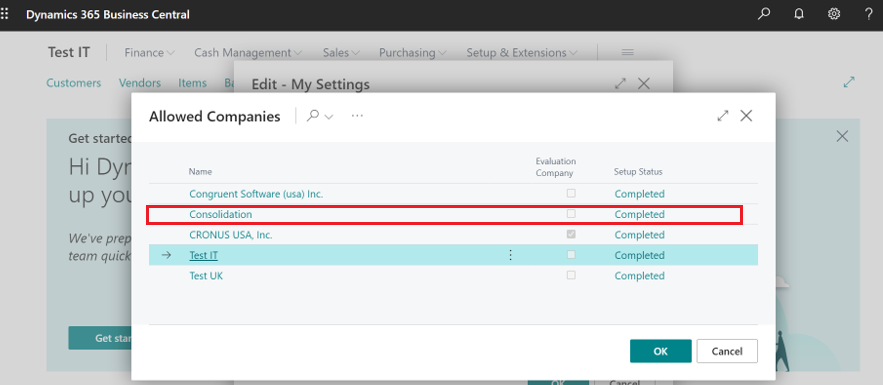Open the Vendors page

pyautogui.click(x=140, y=83)
